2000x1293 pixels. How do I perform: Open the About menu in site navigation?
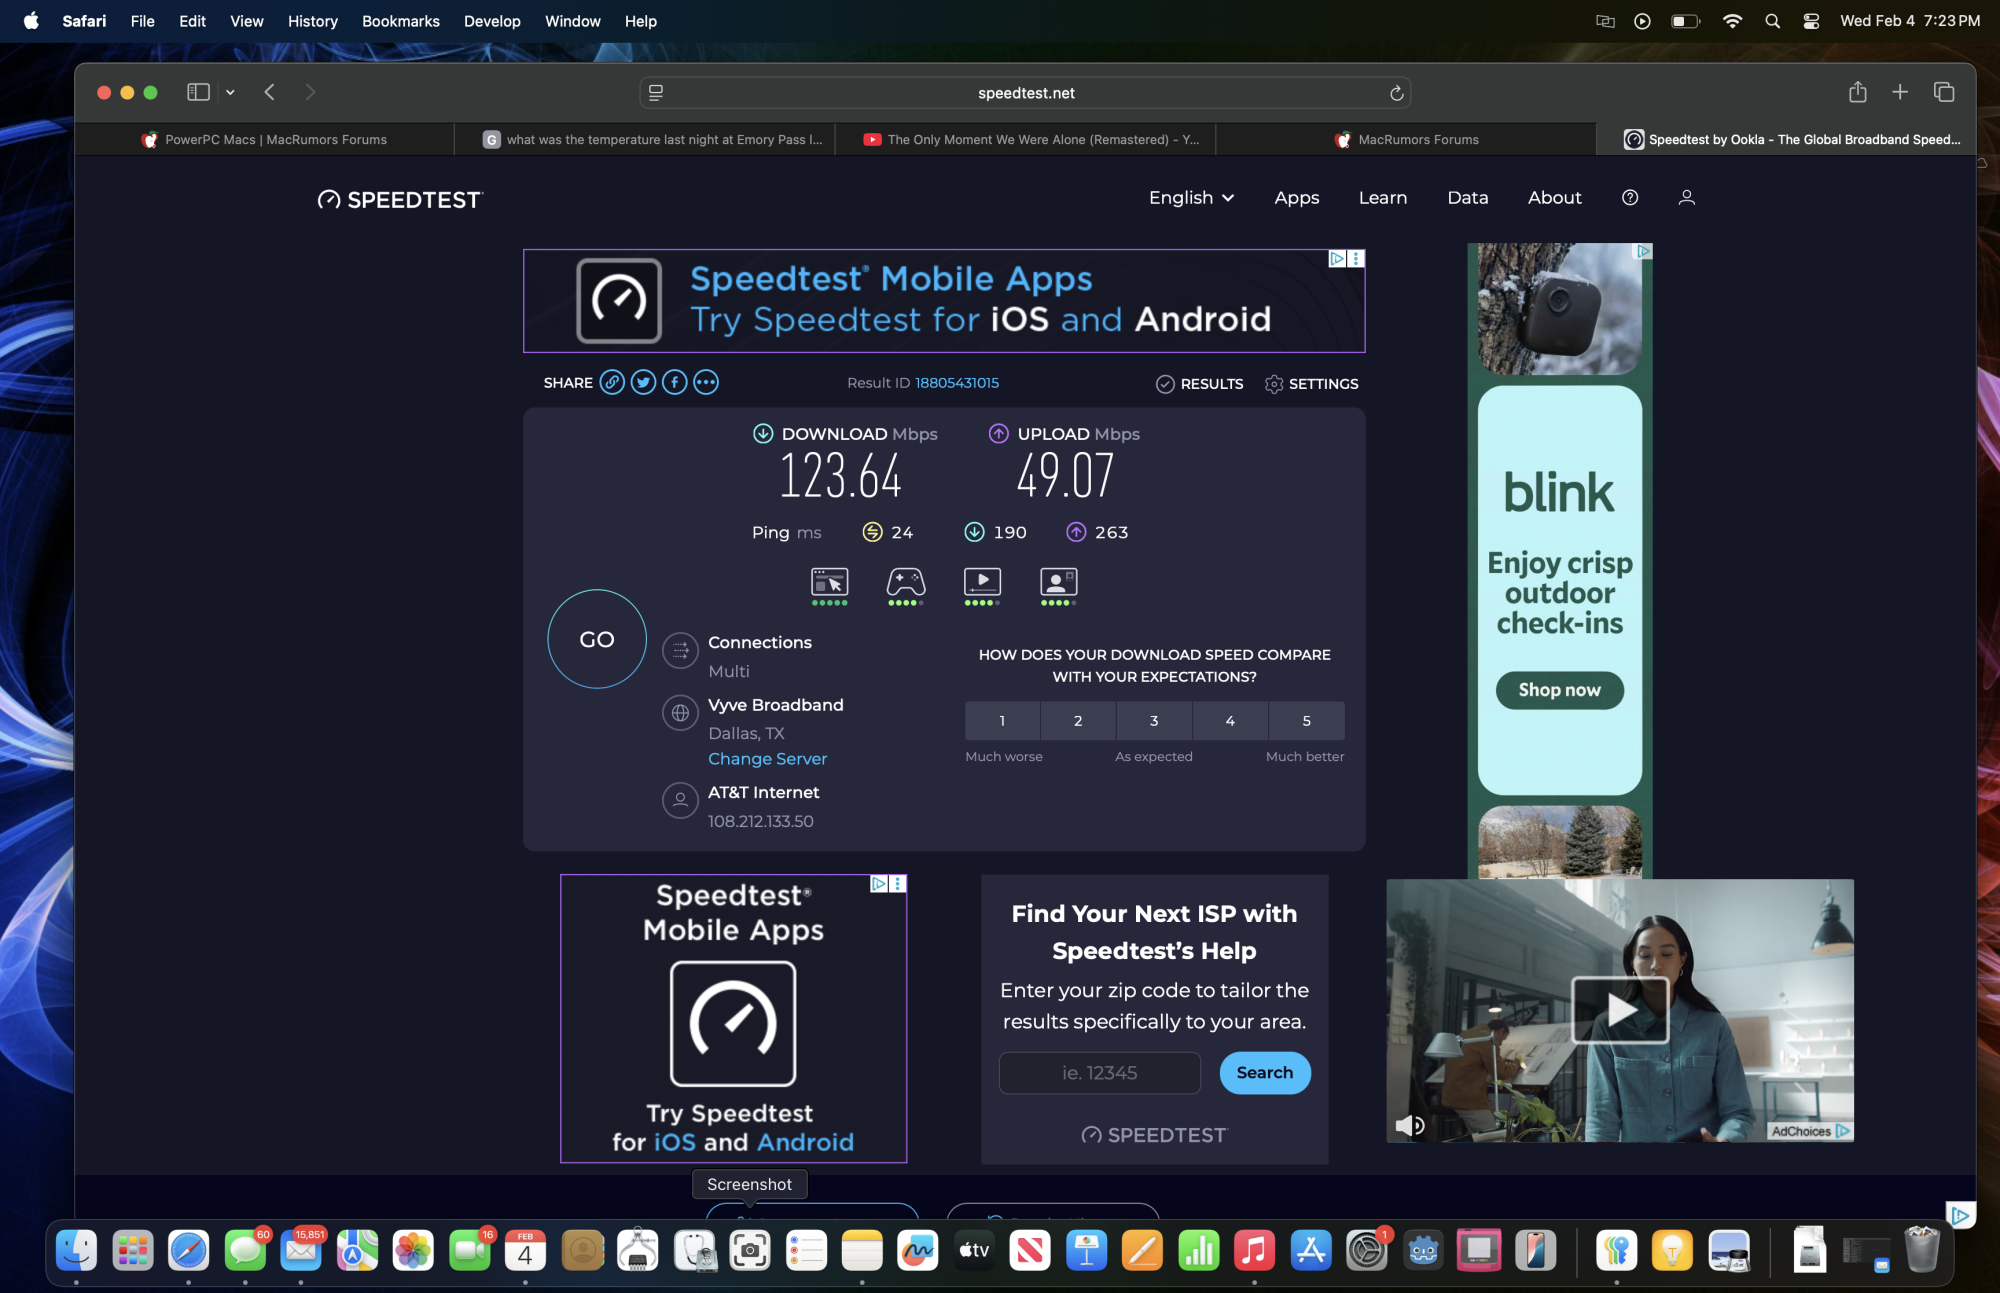pos(1555,198)
